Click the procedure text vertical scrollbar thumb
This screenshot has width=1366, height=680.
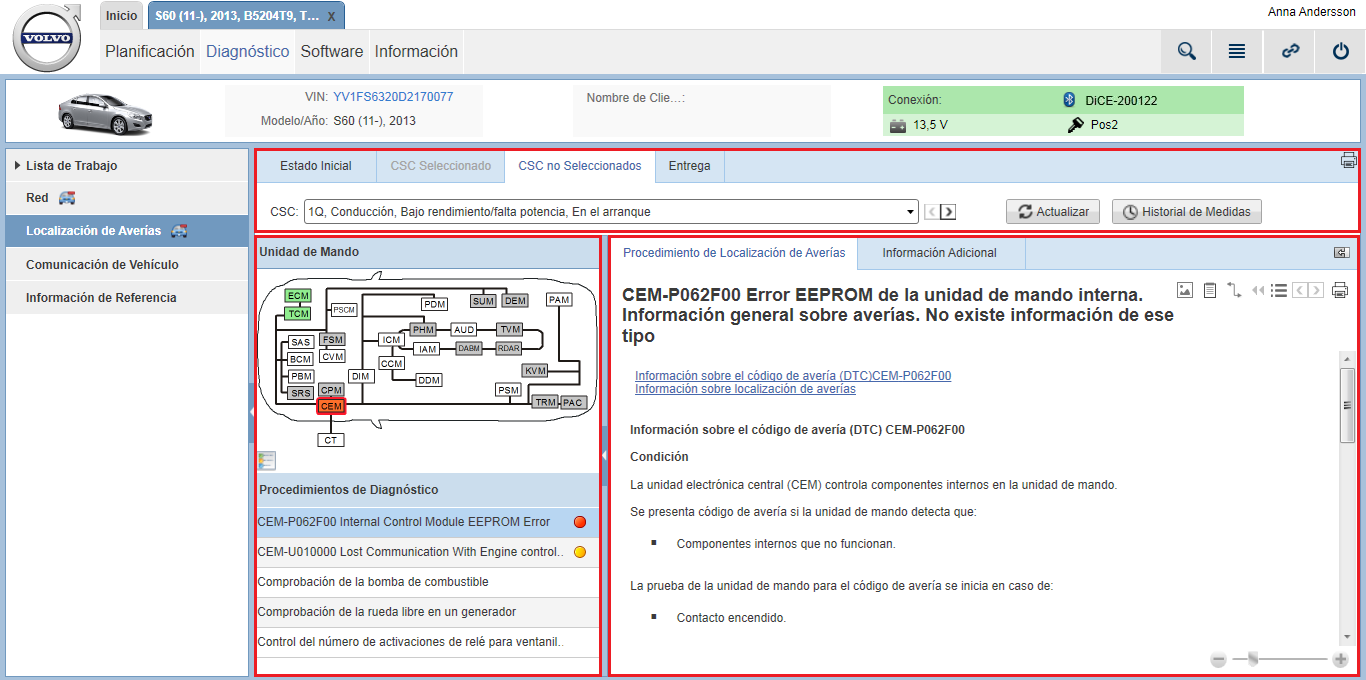tap(1347, 405)
